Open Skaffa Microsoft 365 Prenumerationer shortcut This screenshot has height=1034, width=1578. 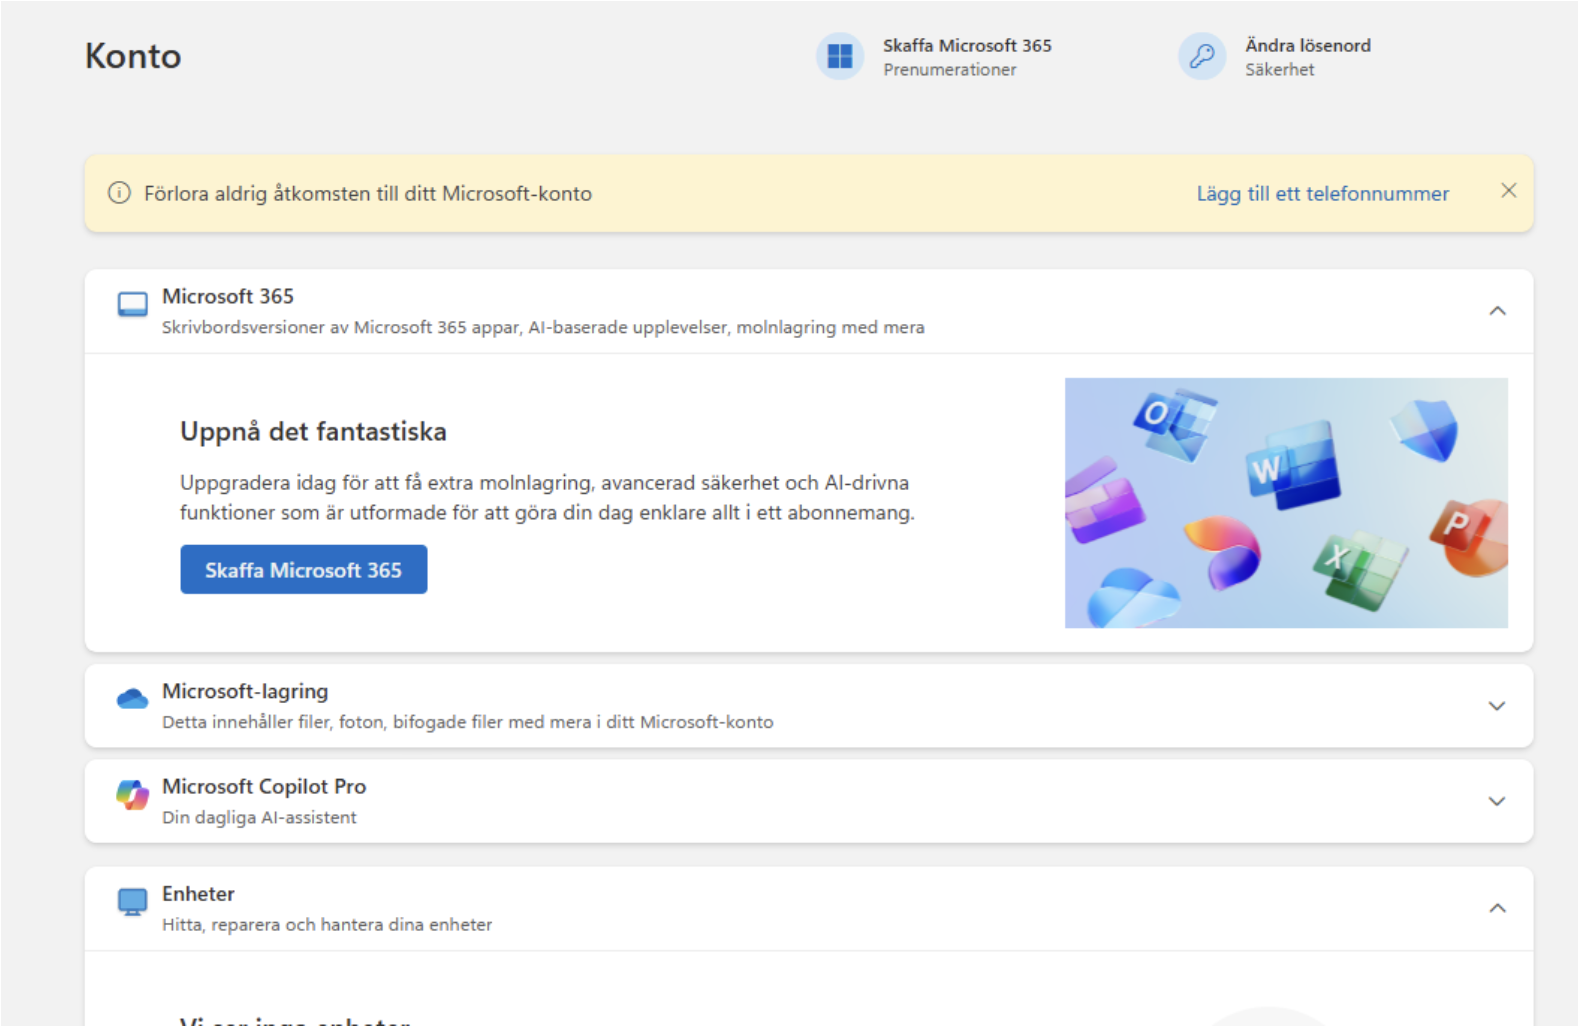click(x=935, y=57)
